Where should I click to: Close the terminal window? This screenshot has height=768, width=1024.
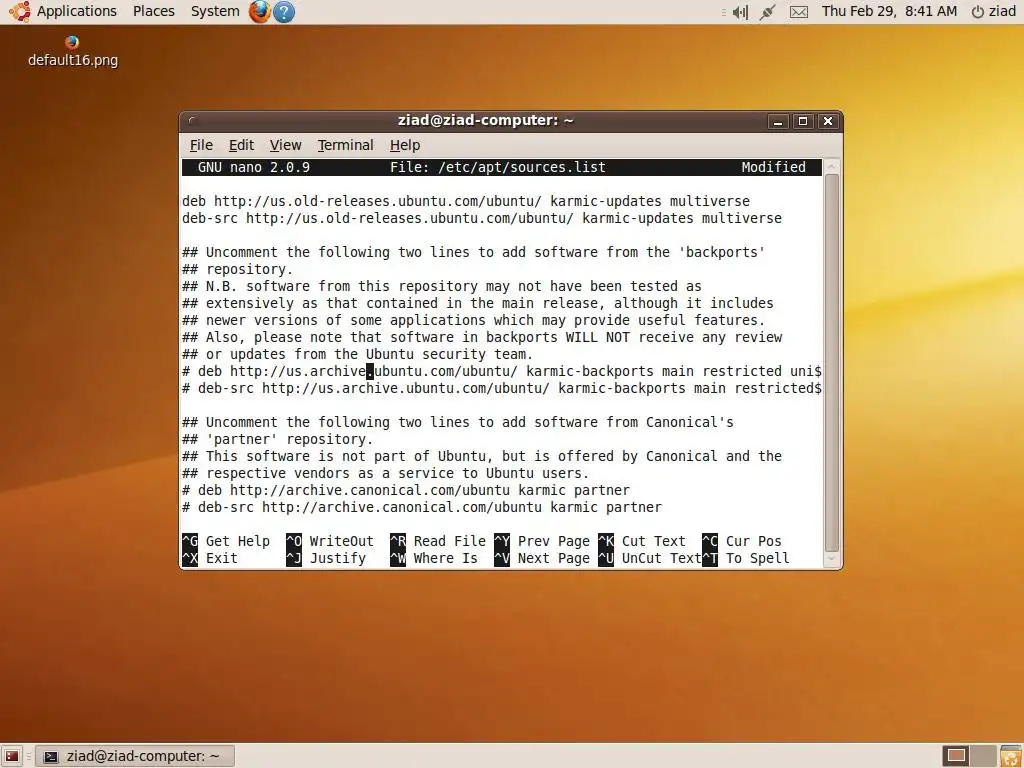click(x=828, y=121)
